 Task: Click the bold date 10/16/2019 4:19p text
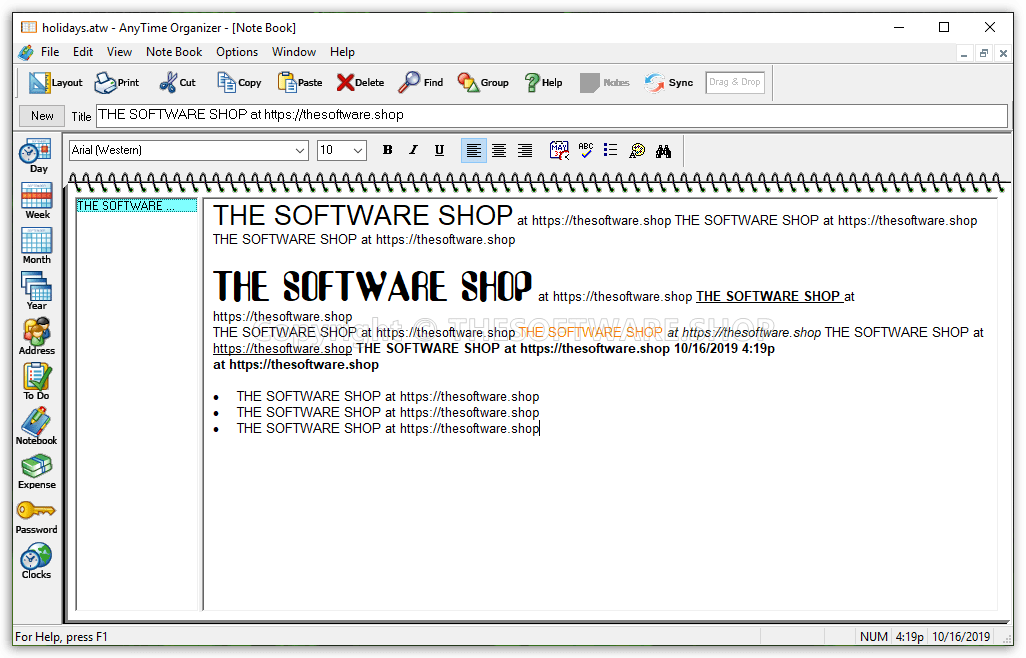[x=724, y=349]
